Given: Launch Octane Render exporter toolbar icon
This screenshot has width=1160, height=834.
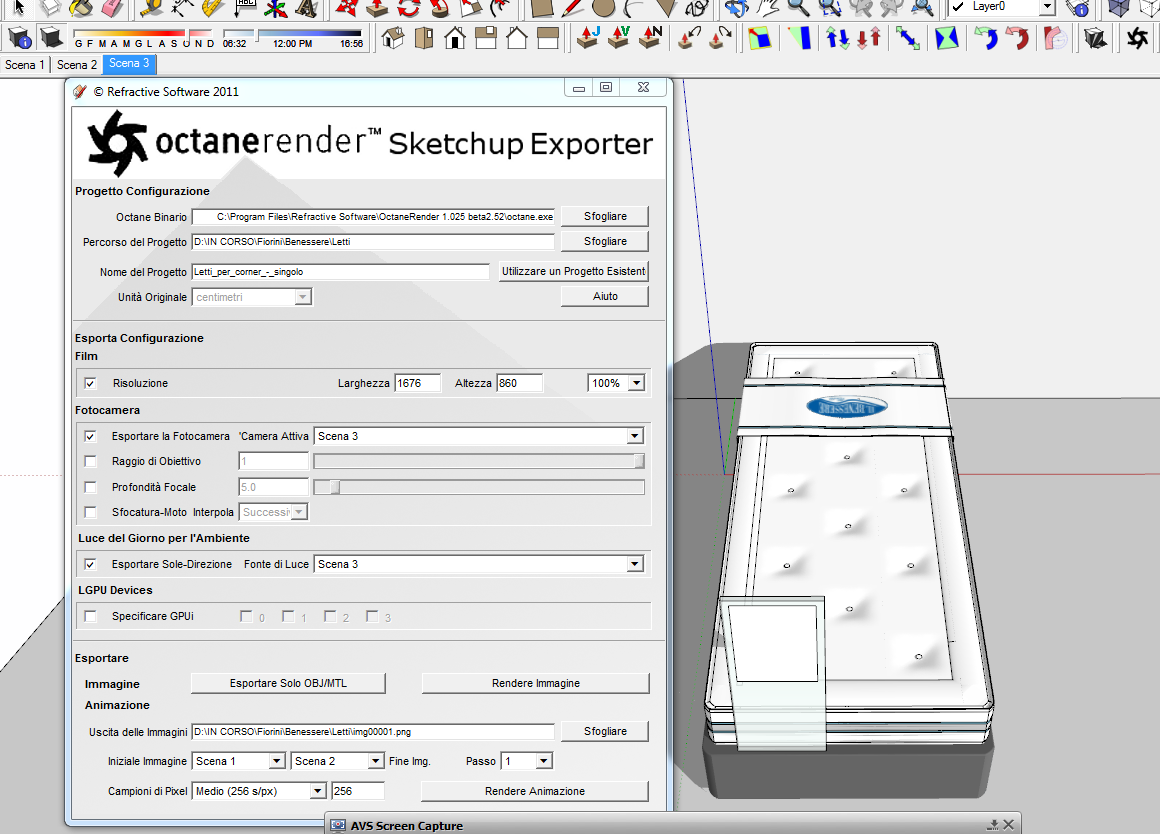Looking at the screenshot, I should point(1137,37).
